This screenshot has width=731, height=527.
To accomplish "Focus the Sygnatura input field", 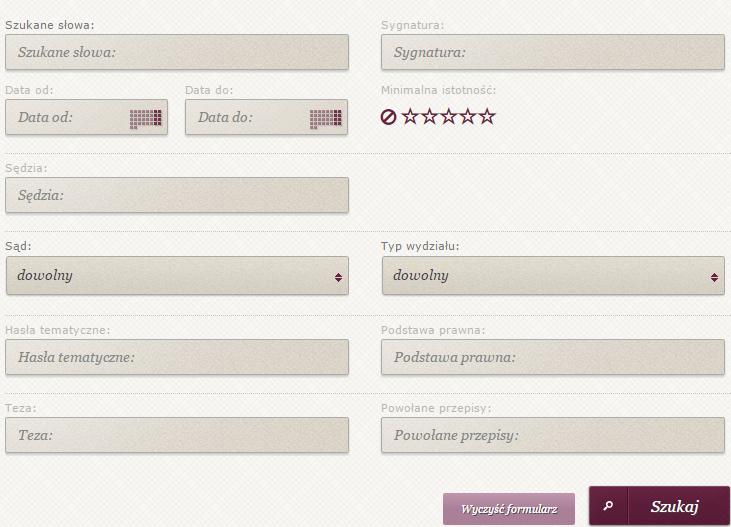I will pyautogui.click(x=553, y=52).
